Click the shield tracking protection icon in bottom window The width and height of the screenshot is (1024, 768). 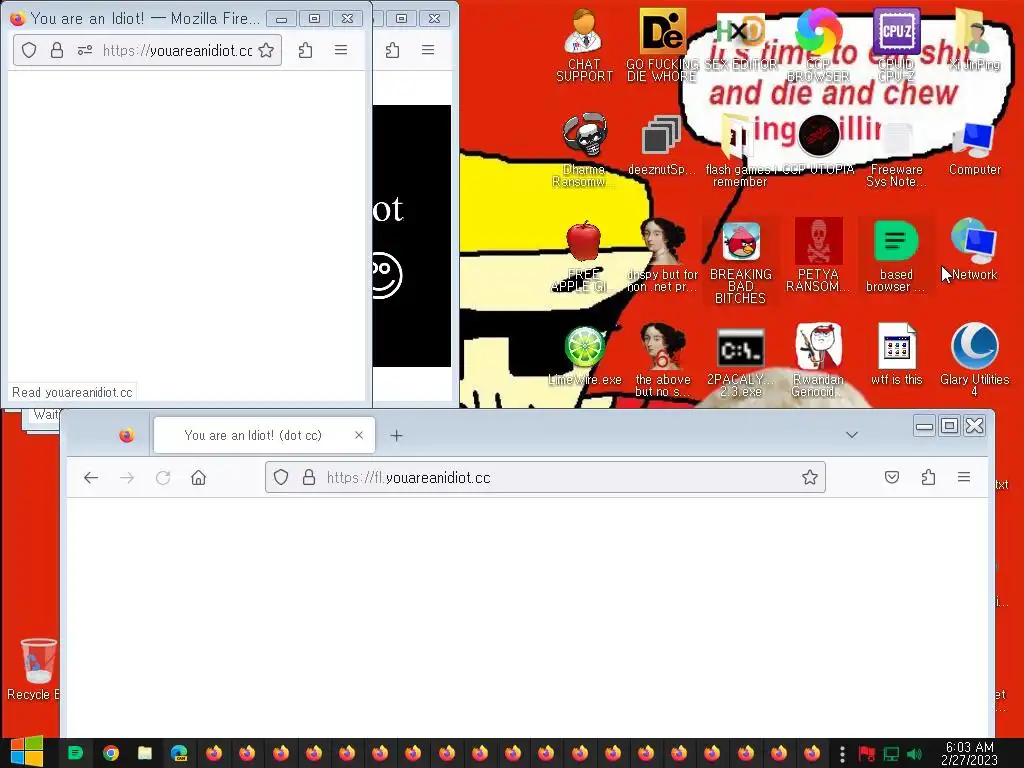click(281, 477)
